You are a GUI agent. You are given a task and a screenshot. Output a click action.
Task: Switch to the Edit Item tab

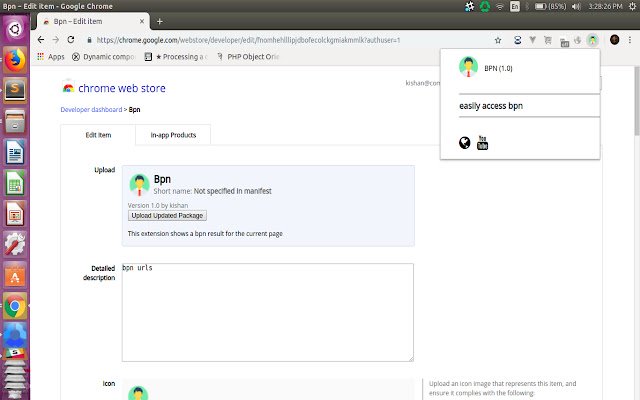[x=98, y=135]
